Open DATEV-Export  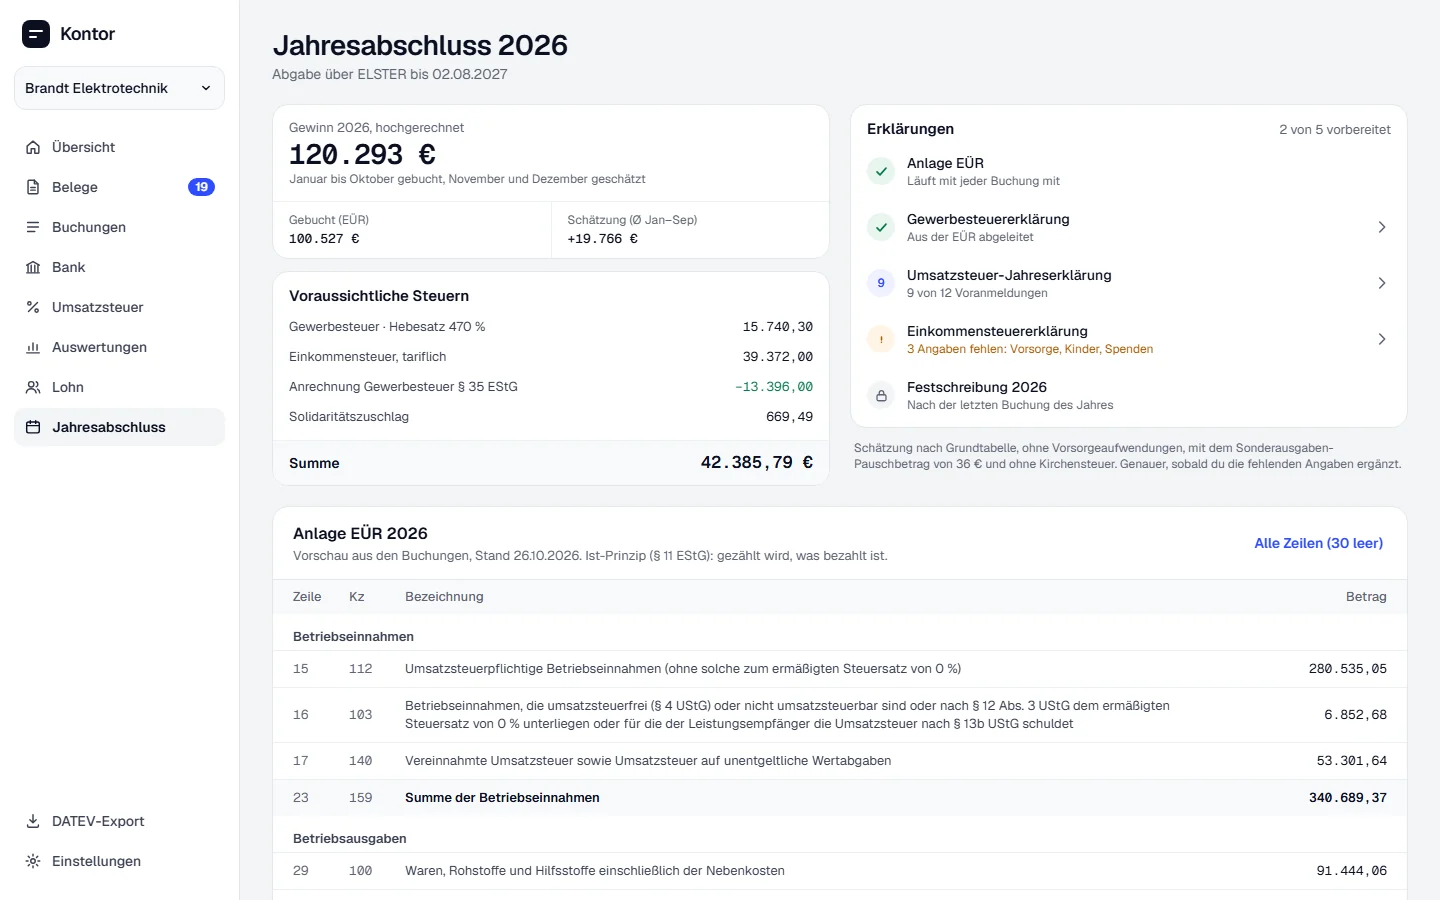[x=119, y=821]
